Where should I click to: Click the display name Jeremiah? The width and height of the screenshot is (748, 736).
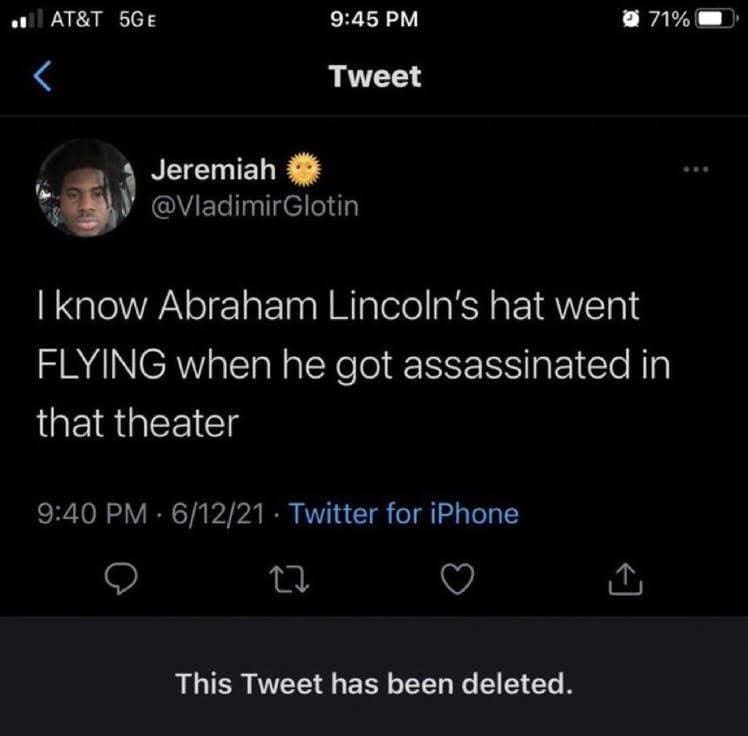click(213, 170)
